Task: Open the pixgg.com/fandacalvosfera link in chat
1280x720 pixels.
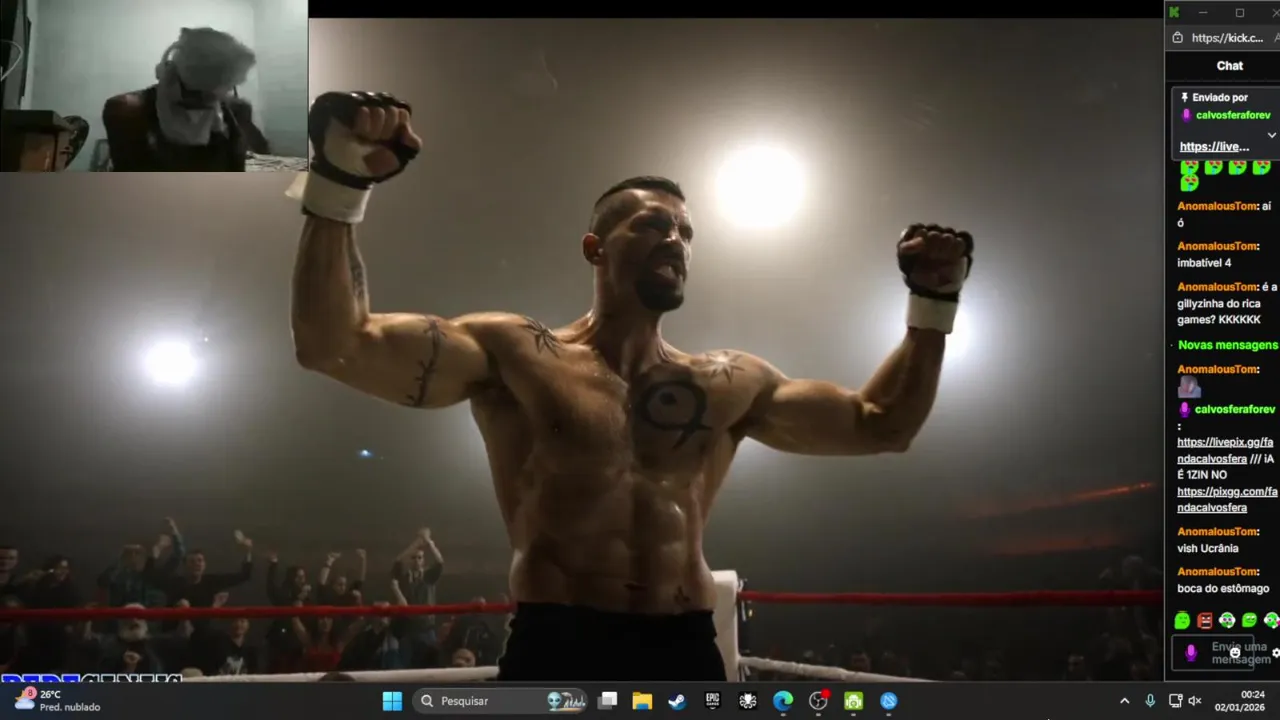Action: [1227, 500]
